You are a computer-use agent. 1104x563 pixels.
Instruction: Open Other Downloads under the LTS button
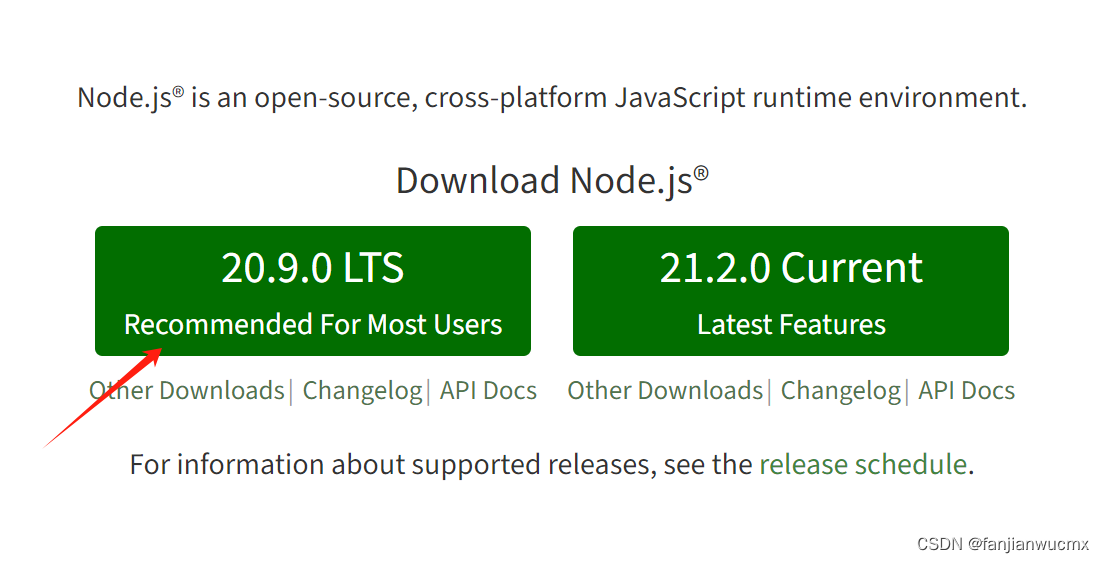[187, 391]
